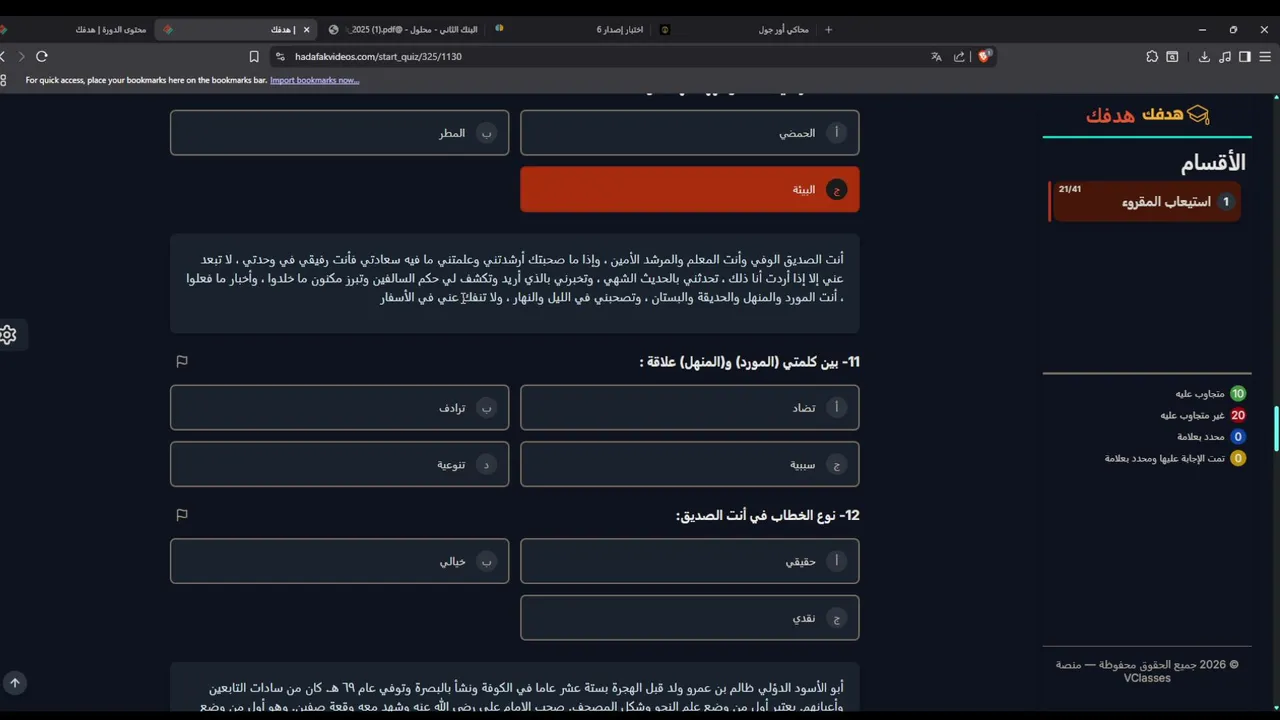Click the share page icon
The height and width of the screenshot is (720, 1280).
point(960,57)
